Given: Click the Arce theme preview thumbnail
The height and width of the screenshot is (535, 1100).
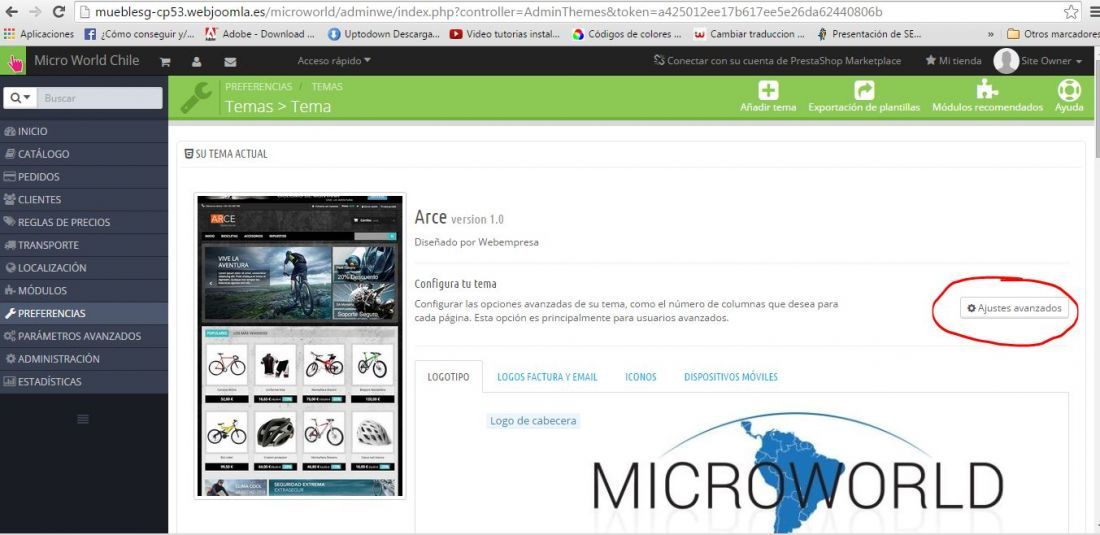Looking at the screenshot, I should (x=300, y=346).
